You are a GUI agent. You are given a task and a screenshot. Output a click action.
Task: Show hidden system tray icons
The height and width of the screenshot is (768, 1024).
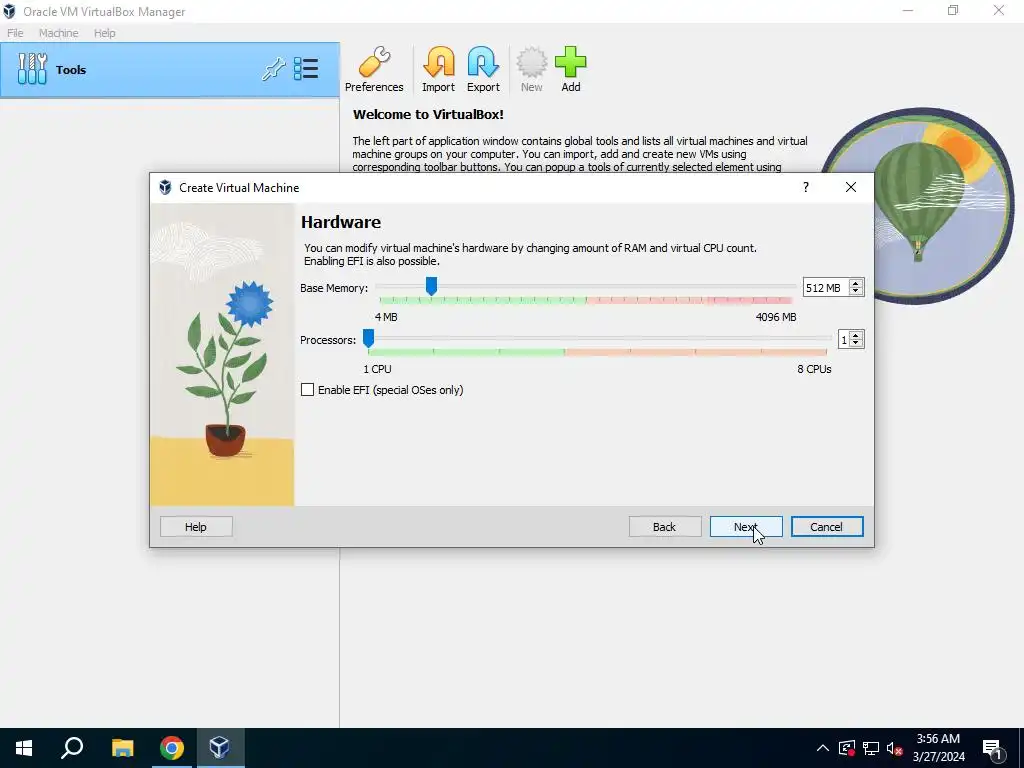[x=823, y=748]
